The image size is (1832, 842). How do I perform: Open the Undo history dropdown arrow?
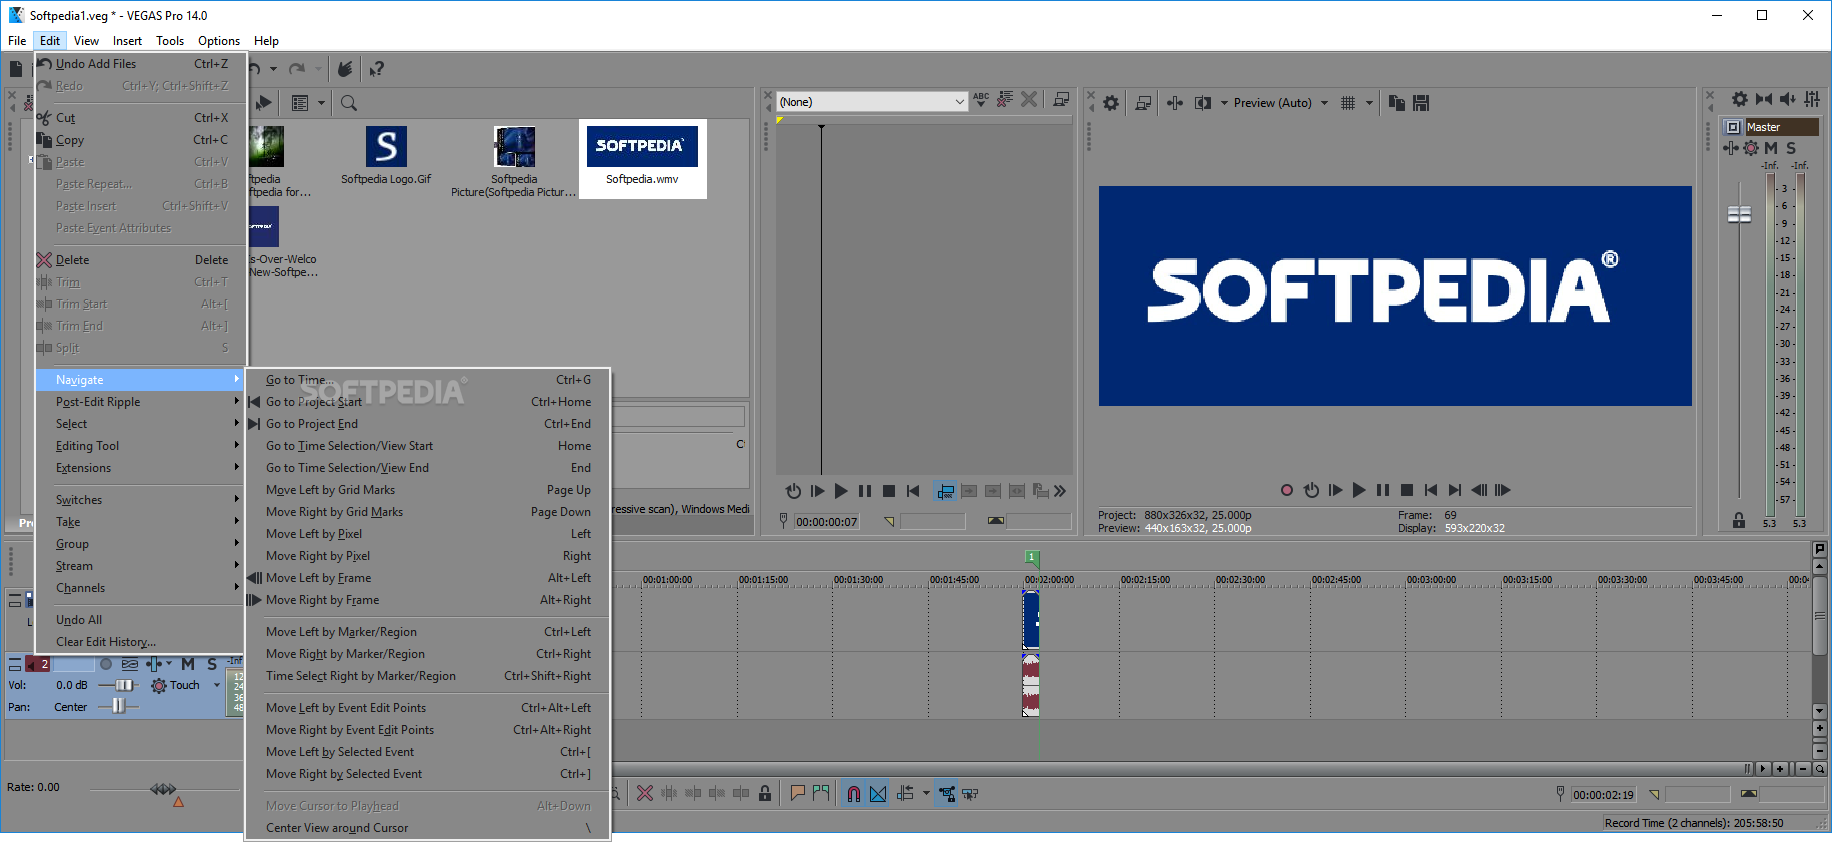[x=273, y=69]
